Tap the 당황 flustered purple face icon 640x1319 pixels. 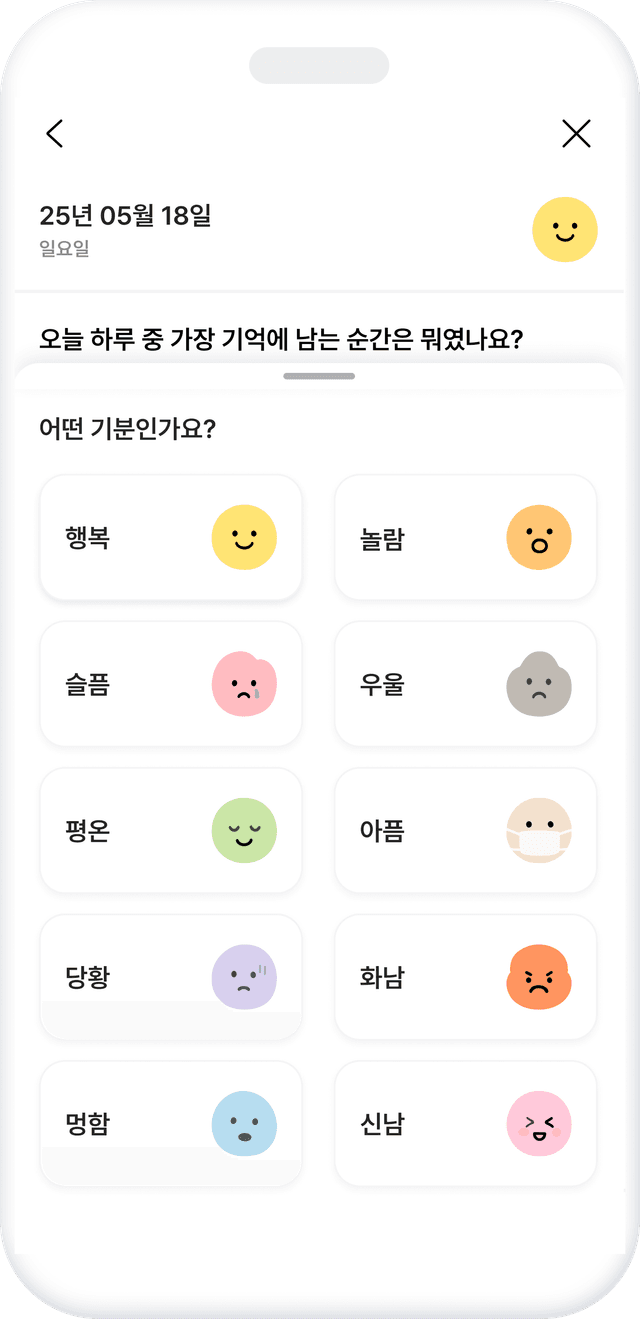tap(244, 978)
